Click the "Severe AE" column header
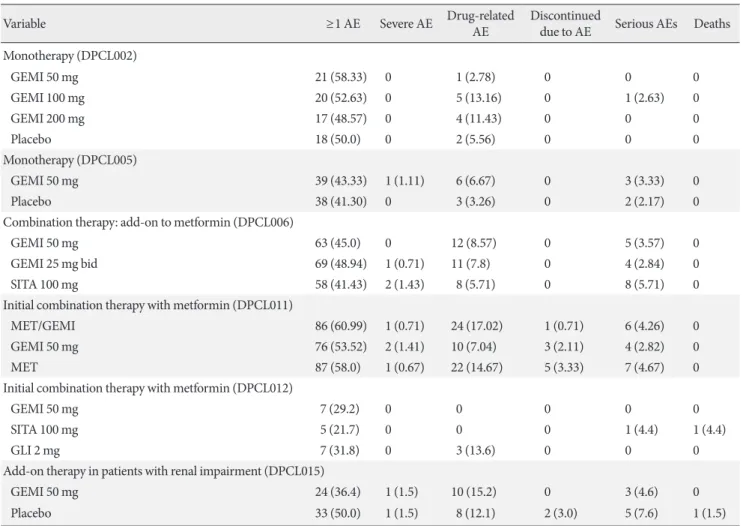The width and height of the screenshot is (749, 526). click(x=406, y=23)
